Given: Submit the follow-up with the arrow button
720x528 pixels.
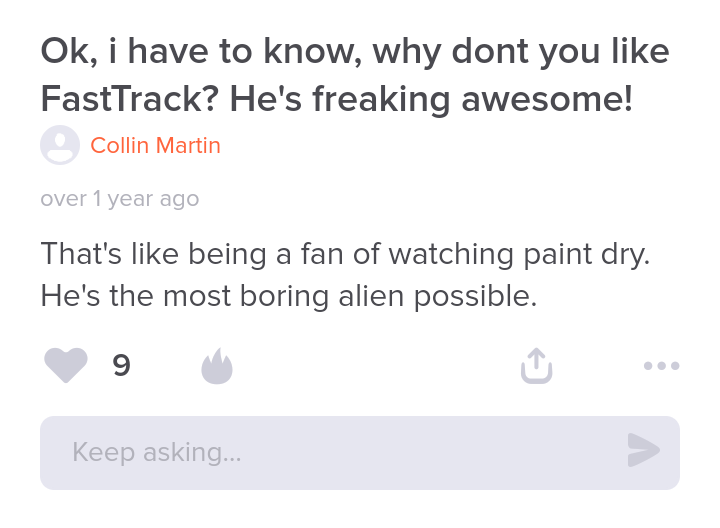Looking at the screenshot, I should click(x=643, y=451).
